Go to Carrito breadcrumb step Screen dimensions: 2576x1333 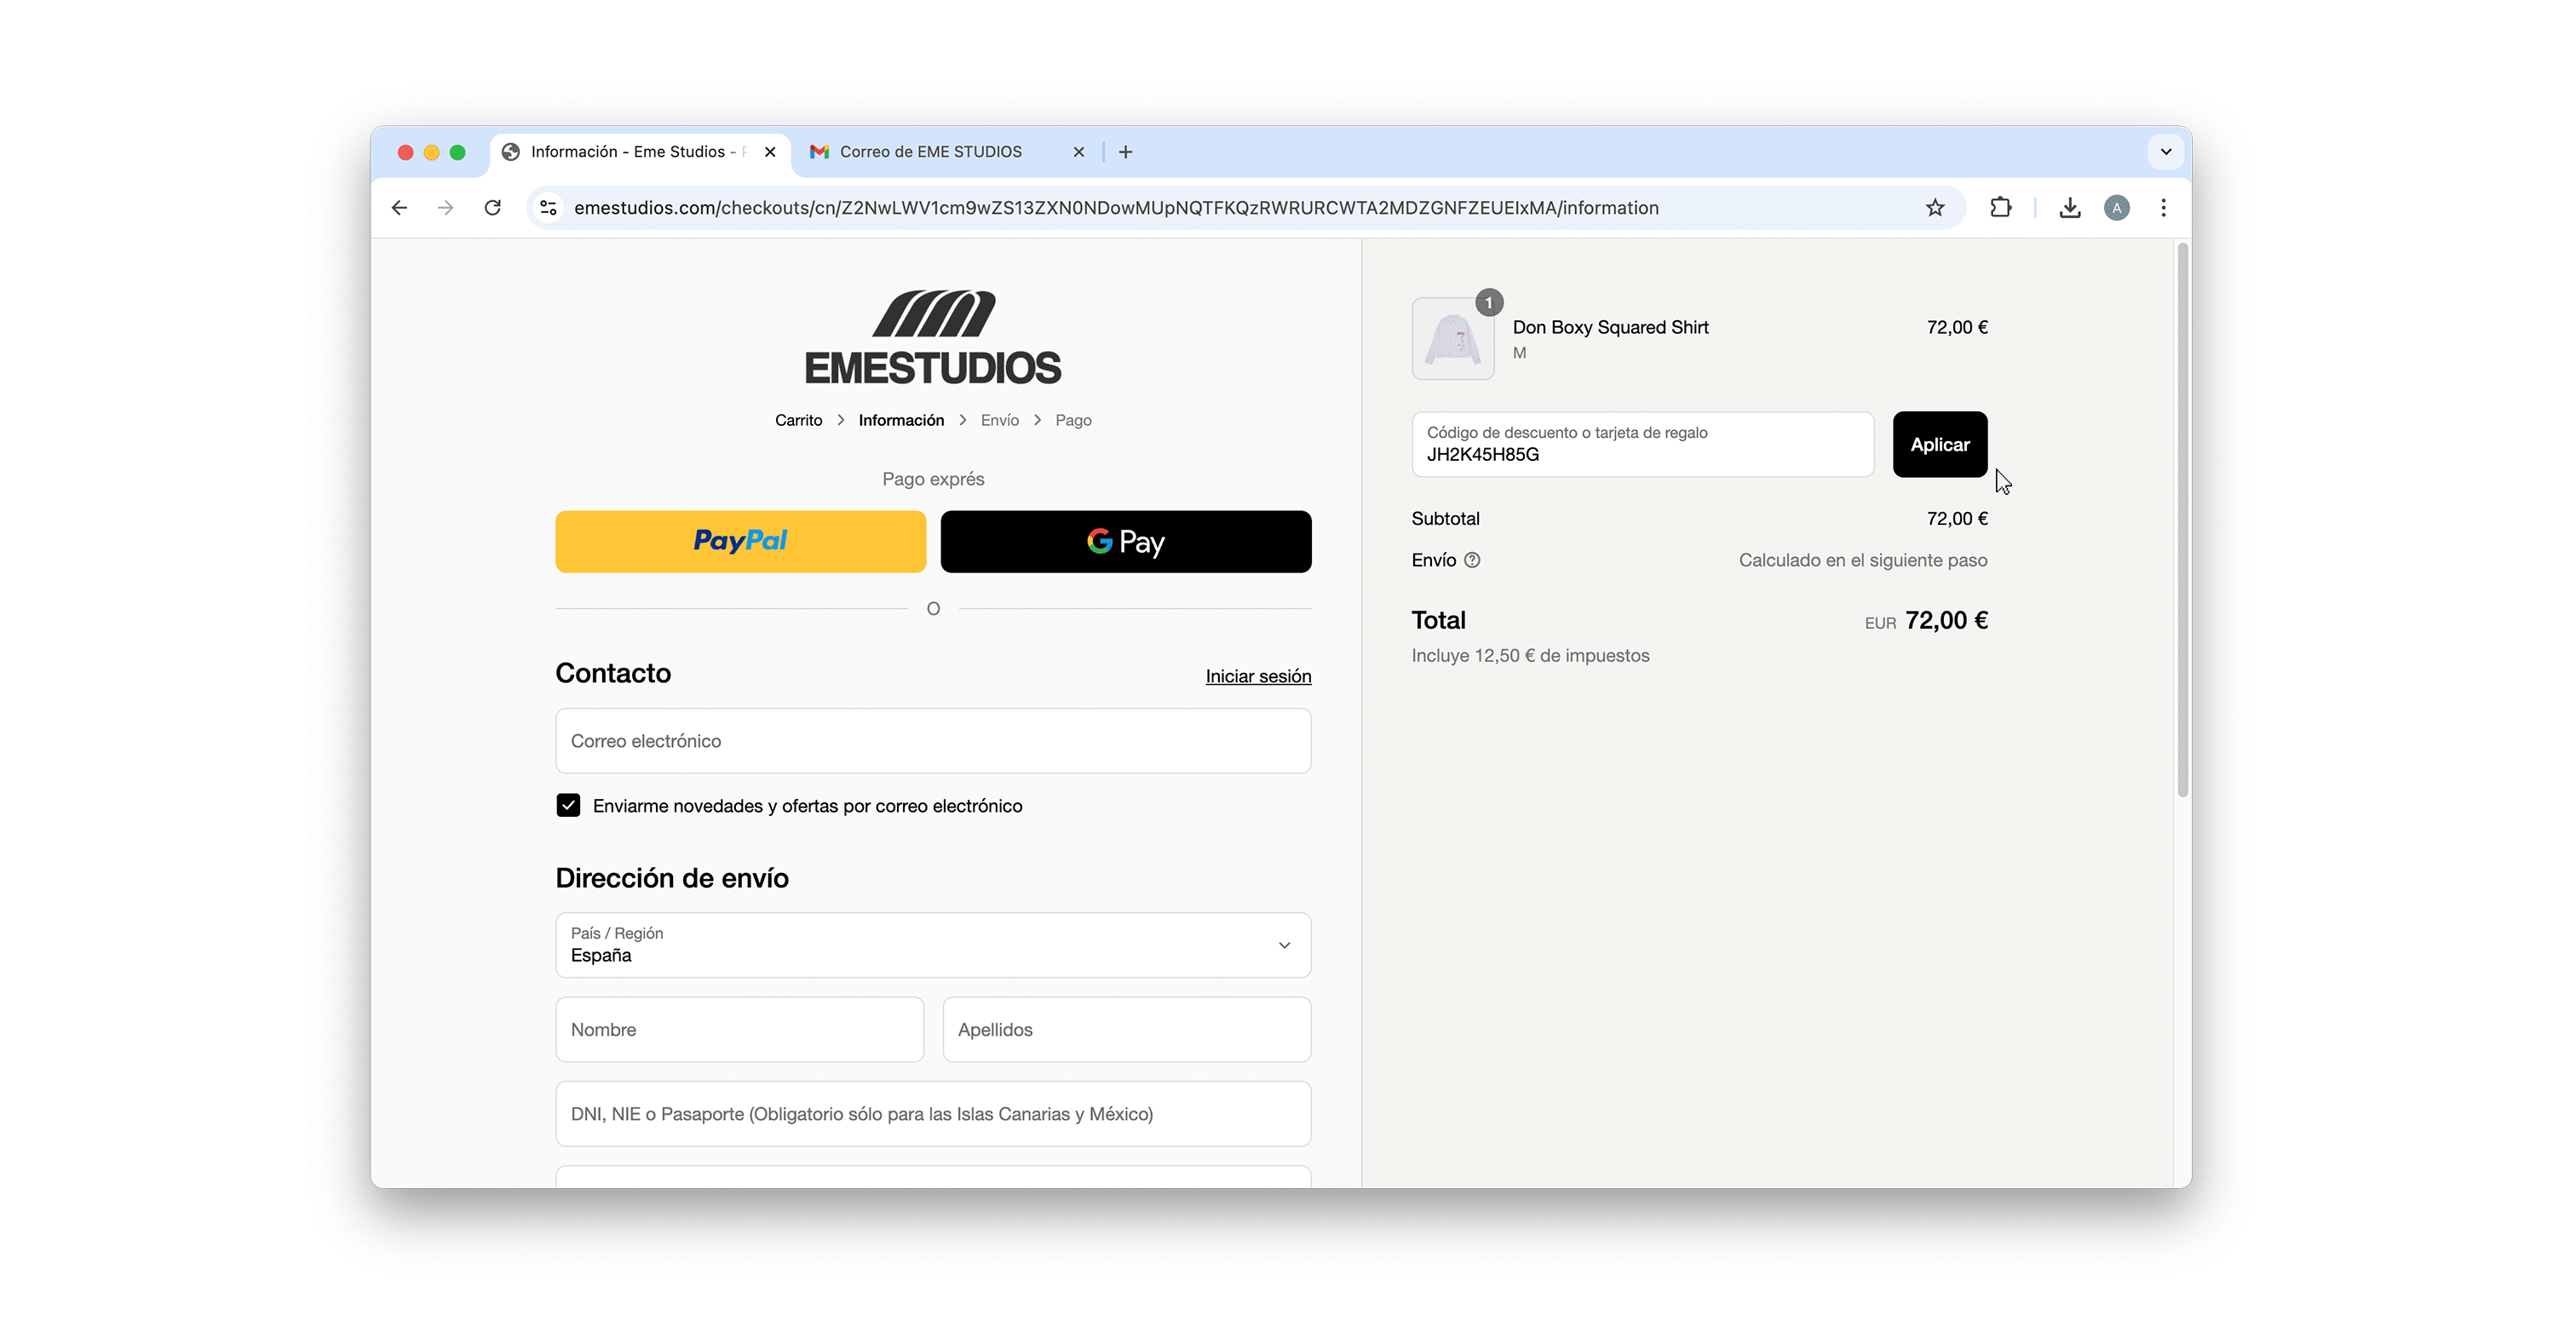(x=798, y=420)
